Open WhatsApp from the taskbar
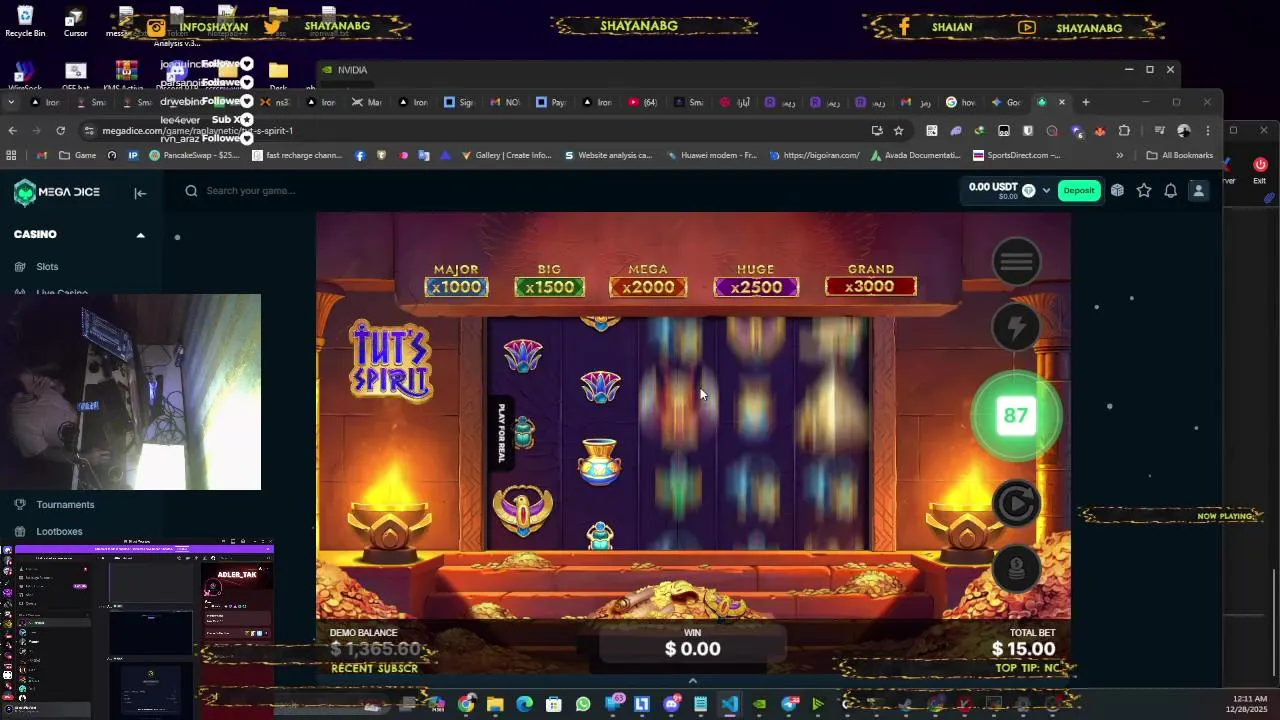This screenshot has height=720, width=1280. pyautogui.click(x=583, y=704)
